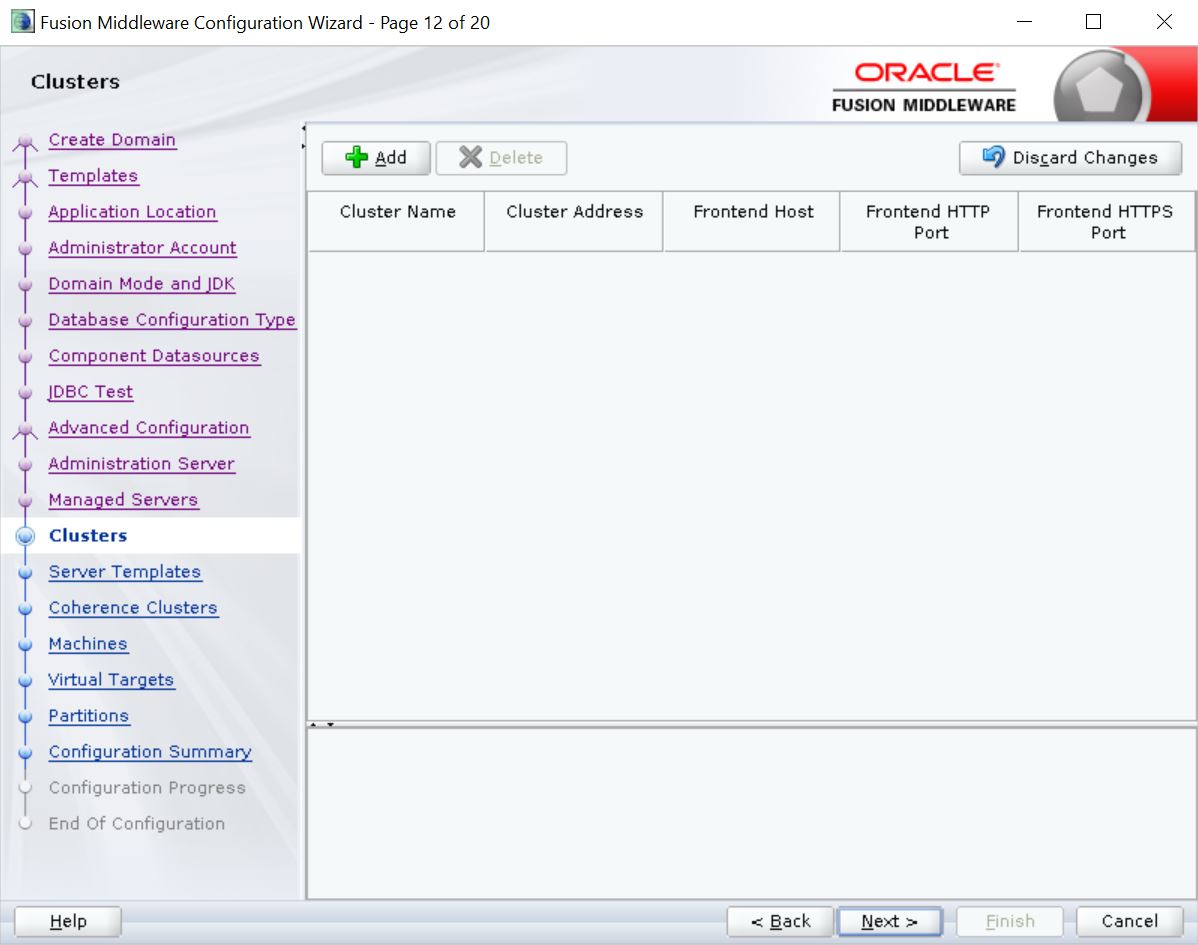Screen dimensions: 1198x945
Task: Minimize the wizard window
Action: coord(1025,21)
